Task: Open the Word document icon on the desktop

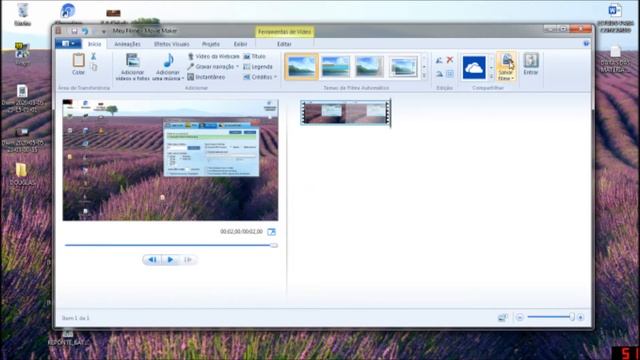Action: tap(615, 17)
